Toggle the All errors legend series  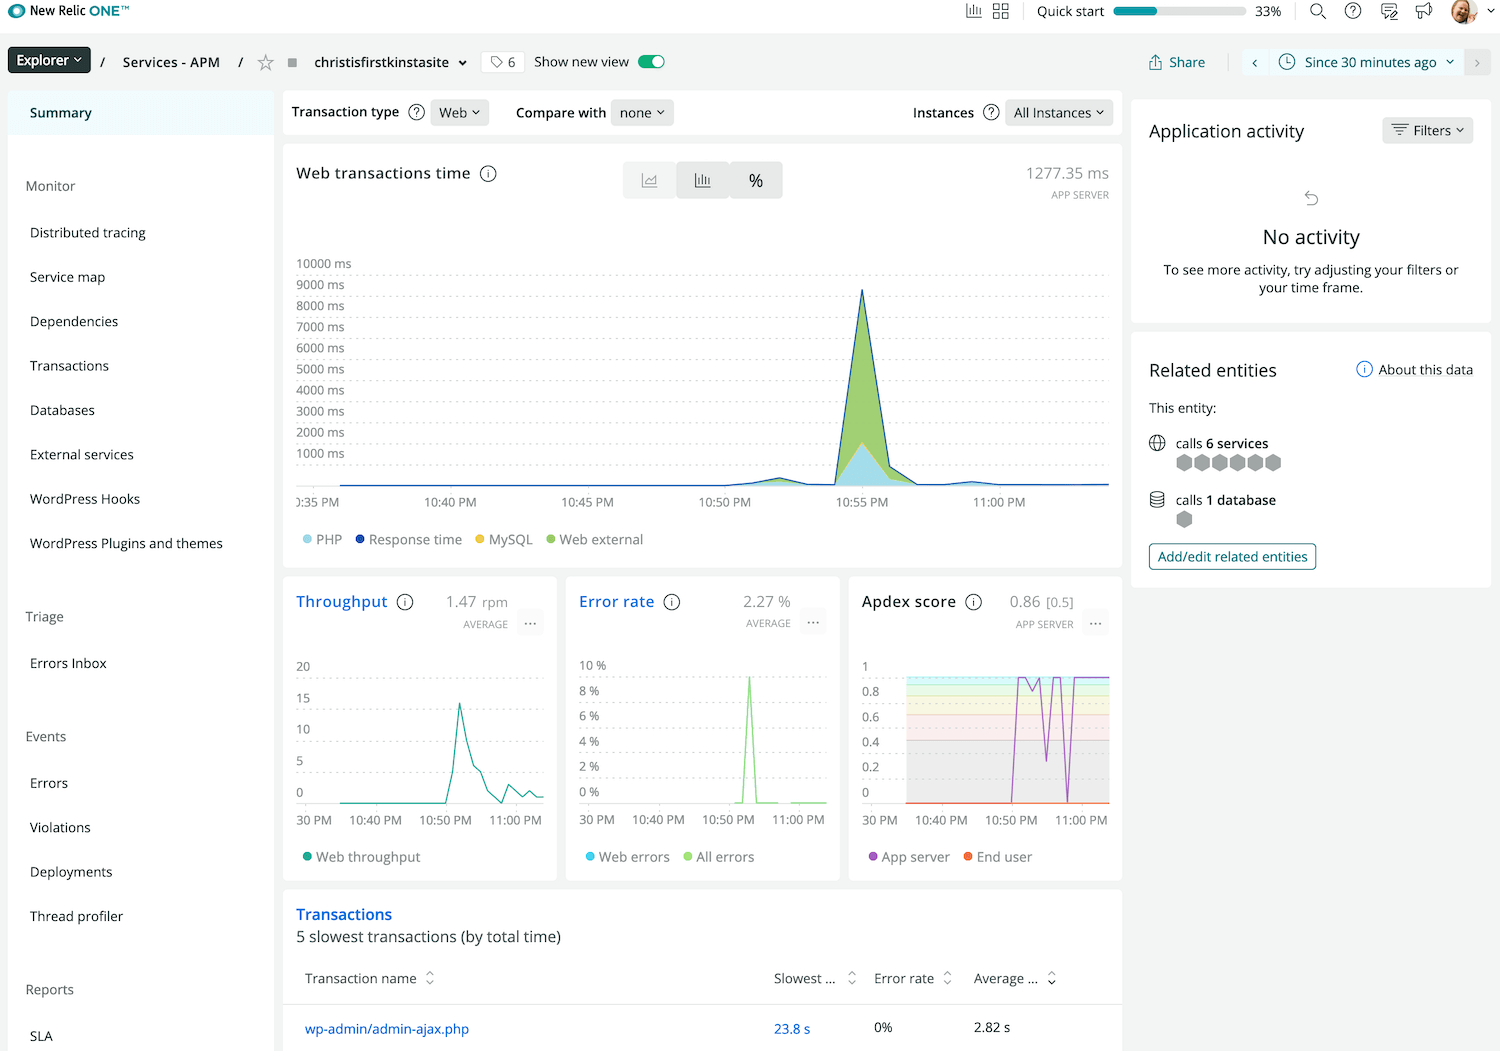tap(719, 857)
